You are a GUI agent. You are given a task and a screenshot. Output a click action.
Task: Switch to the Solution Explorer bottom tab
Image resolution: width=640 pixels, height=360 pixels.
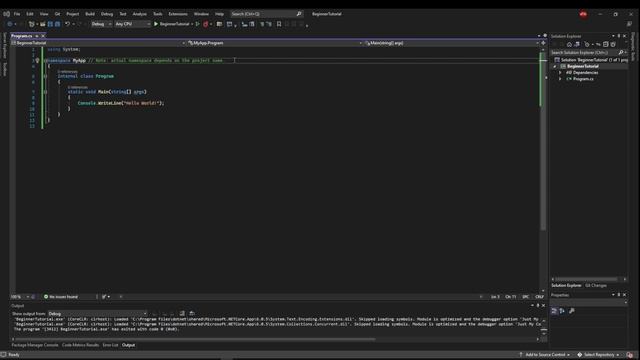(x=566, y=285)
